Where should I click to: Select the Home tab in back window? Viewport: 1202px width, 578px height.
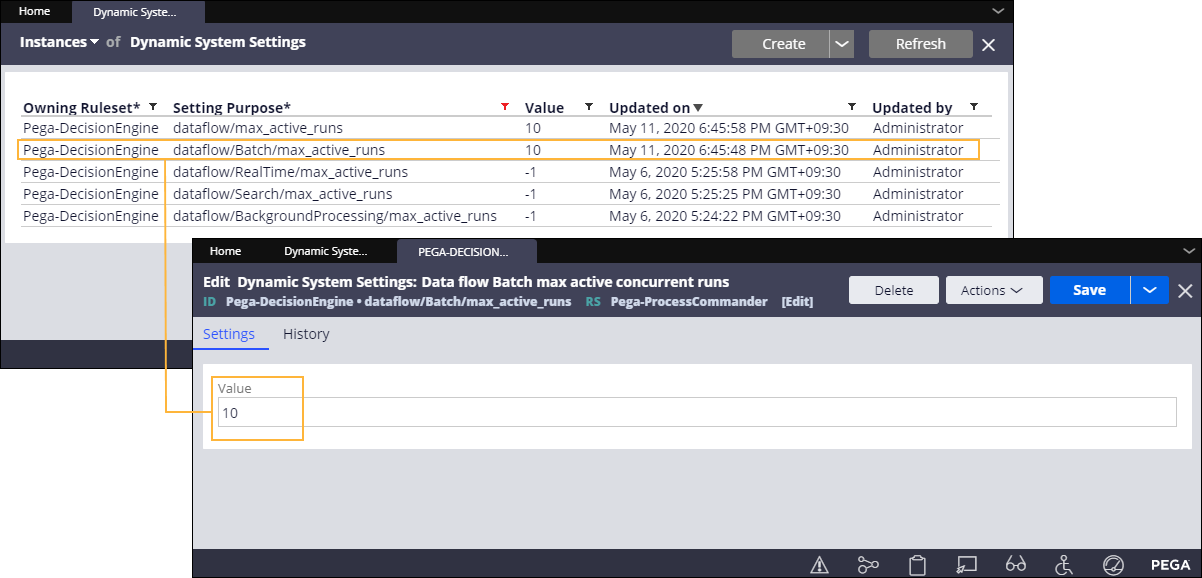35,12
